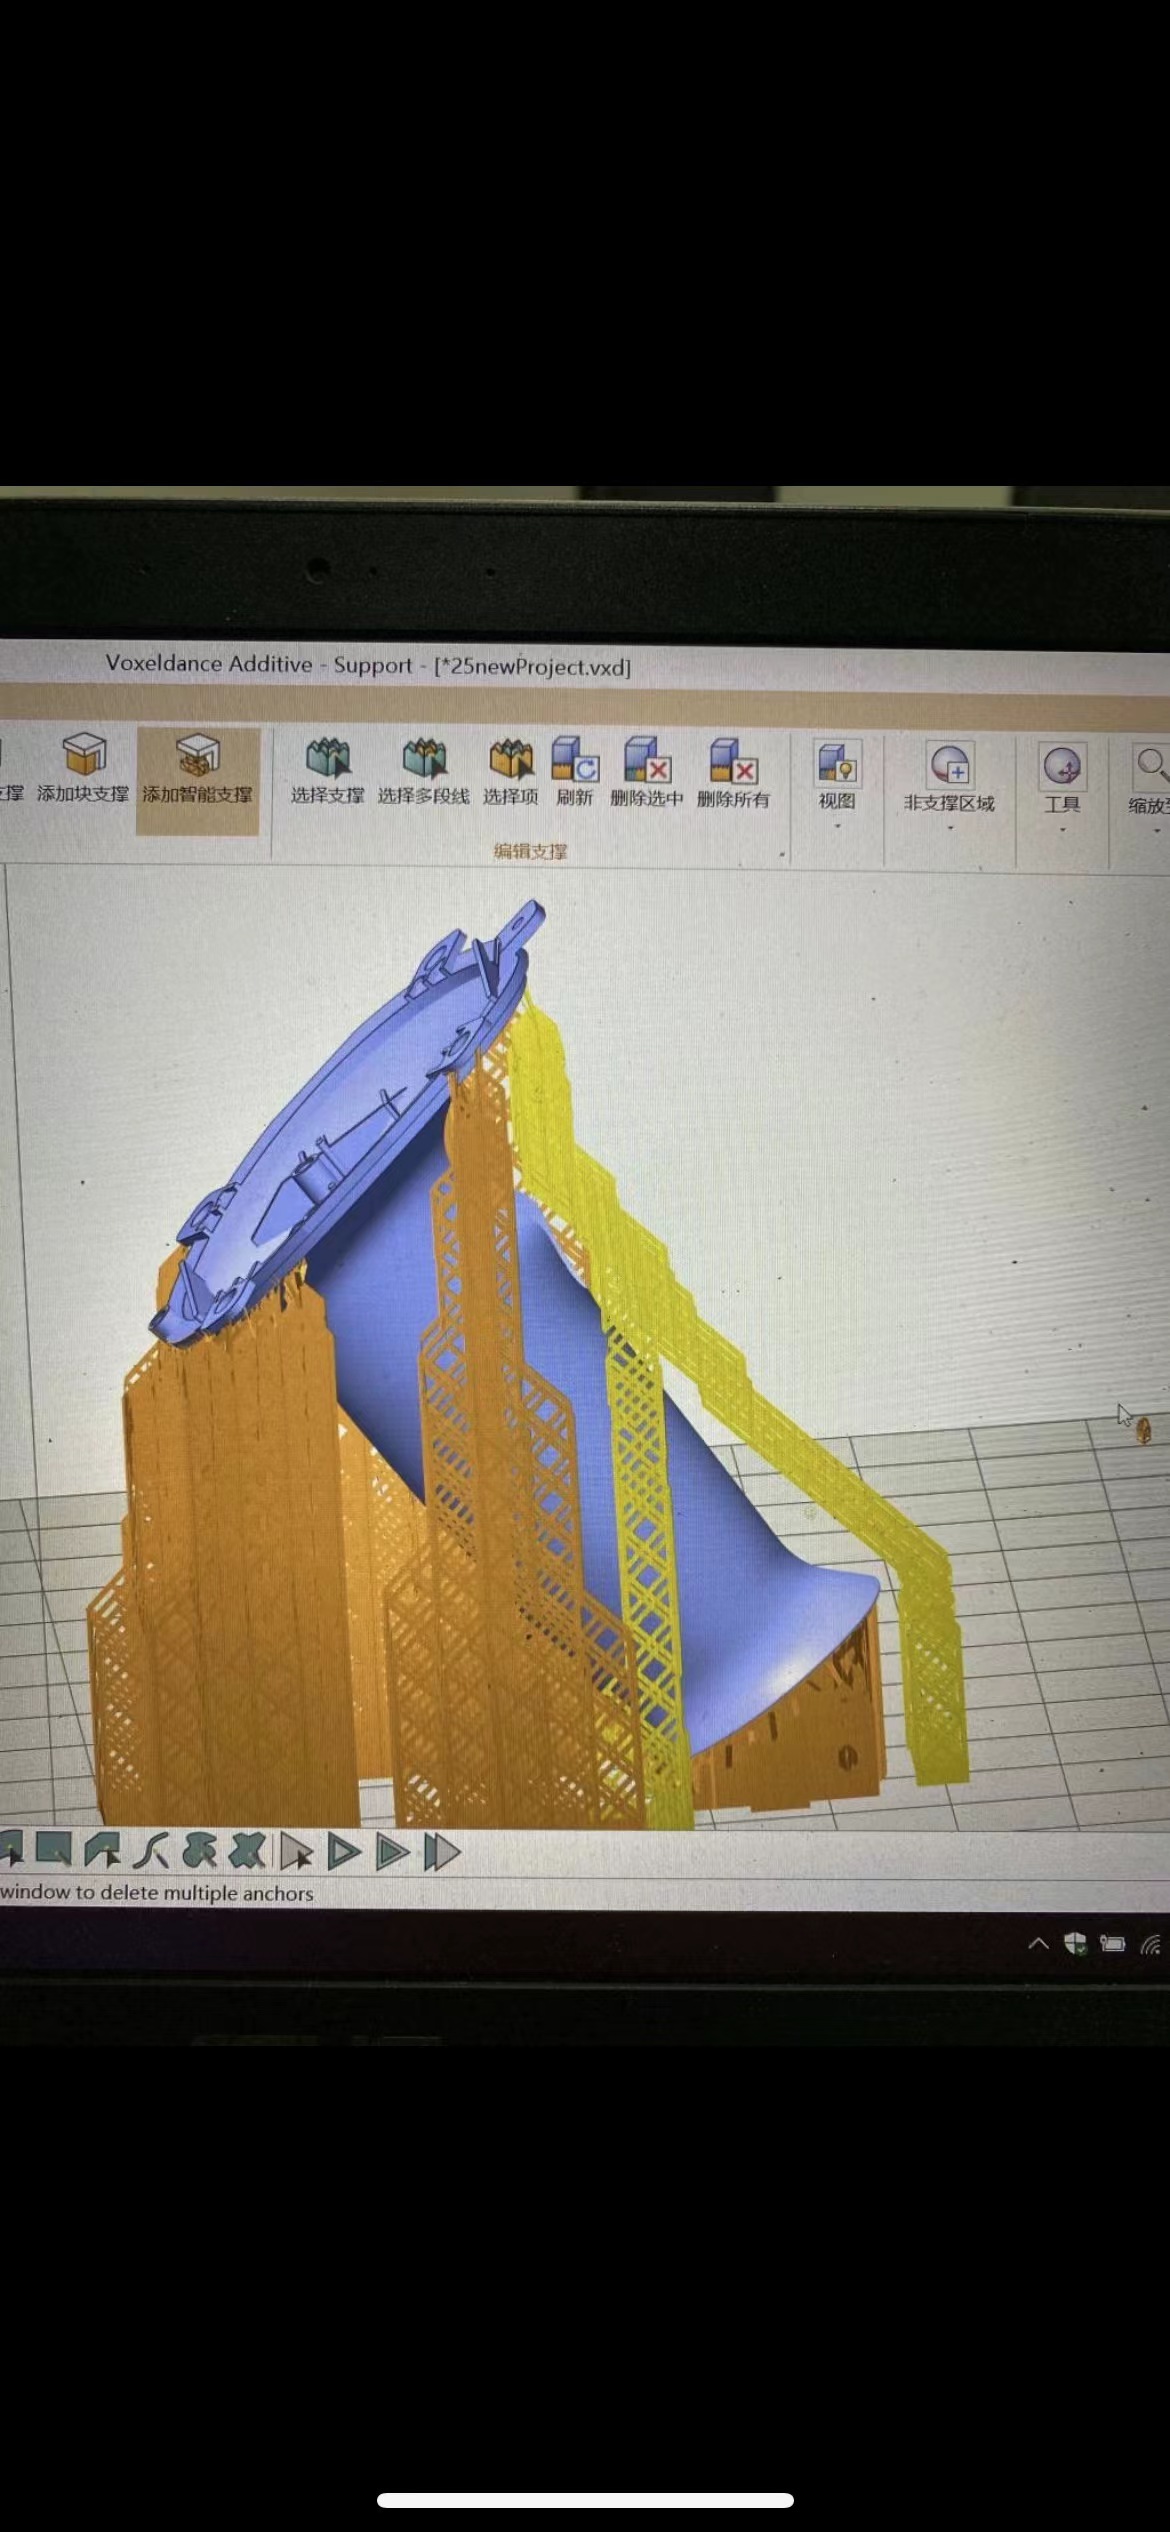Select polygon-with-cursor selection tool in bottom toolbar

coord(102,1850)
